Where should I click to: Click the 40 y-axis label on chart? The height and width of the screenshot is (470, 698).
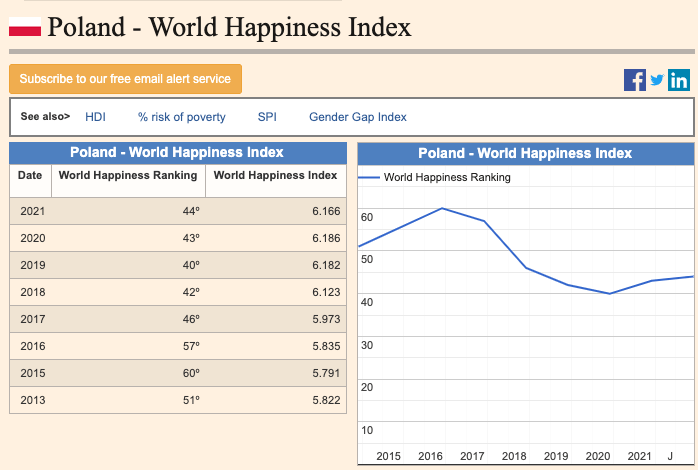point(367,302)
